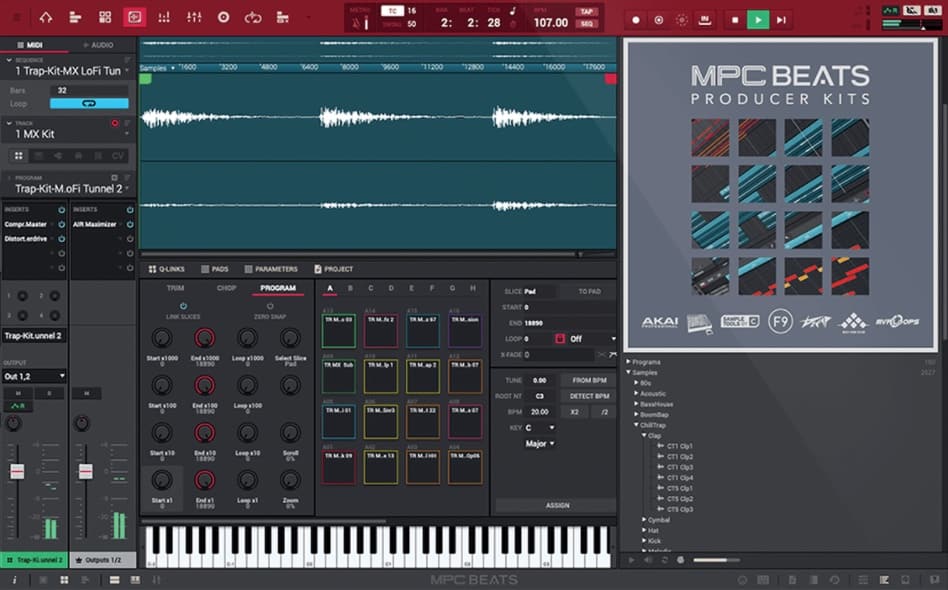Select sample CT1 Clp2 in the browser
This screenshot has height=590, width=948.
[680, 455]
